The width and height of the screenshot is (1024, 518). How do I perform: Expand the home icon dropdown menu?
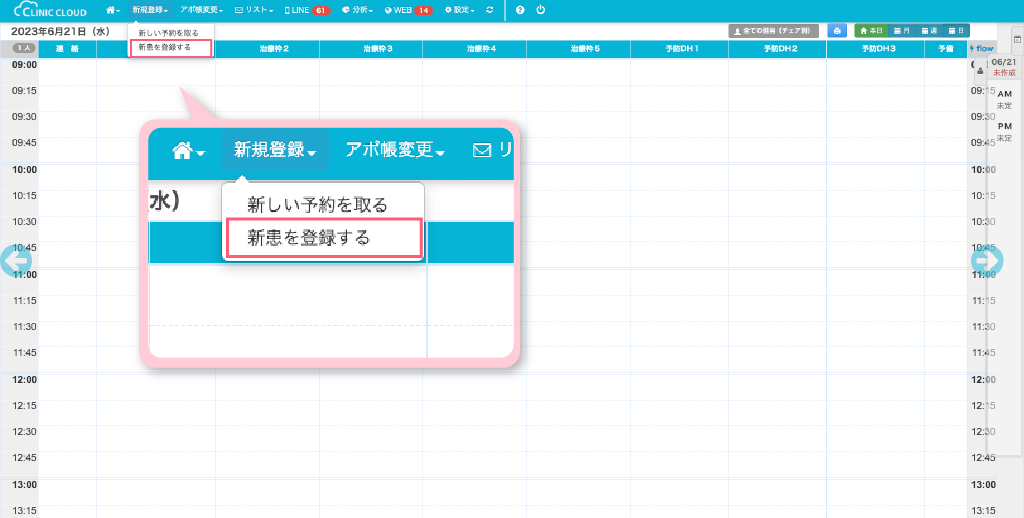point(113,10)
